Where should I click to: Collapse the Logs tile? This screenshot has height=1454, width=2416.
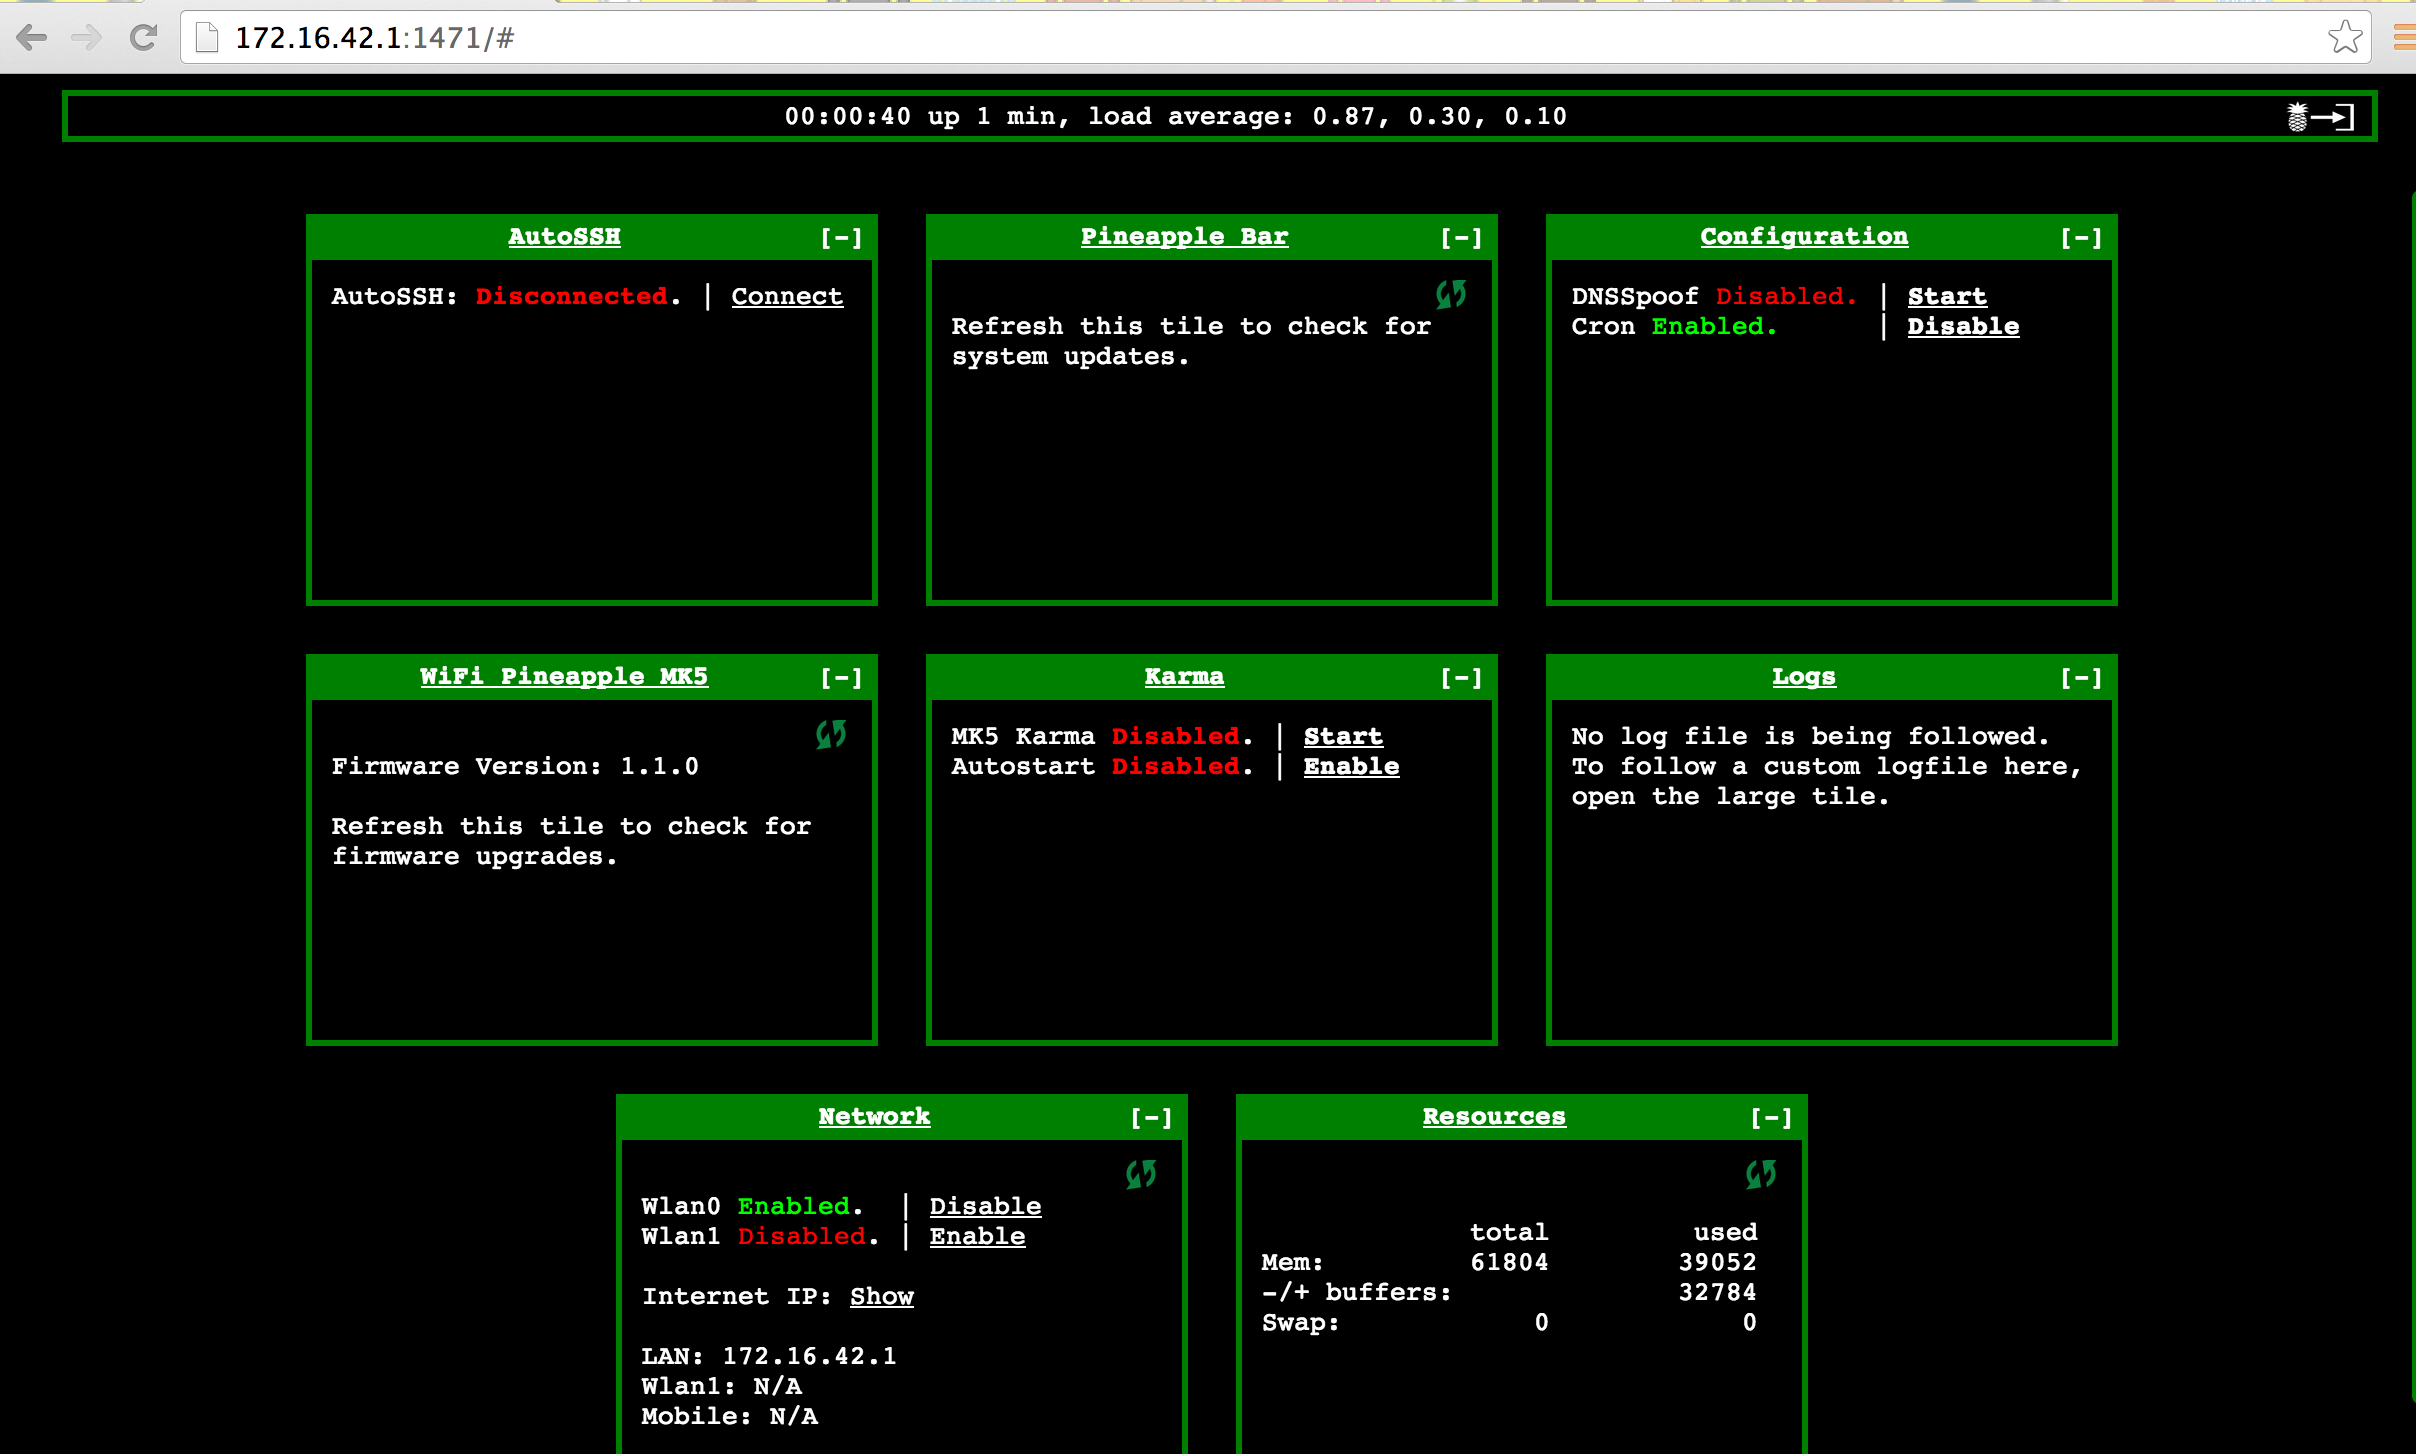click(2081, 677)
